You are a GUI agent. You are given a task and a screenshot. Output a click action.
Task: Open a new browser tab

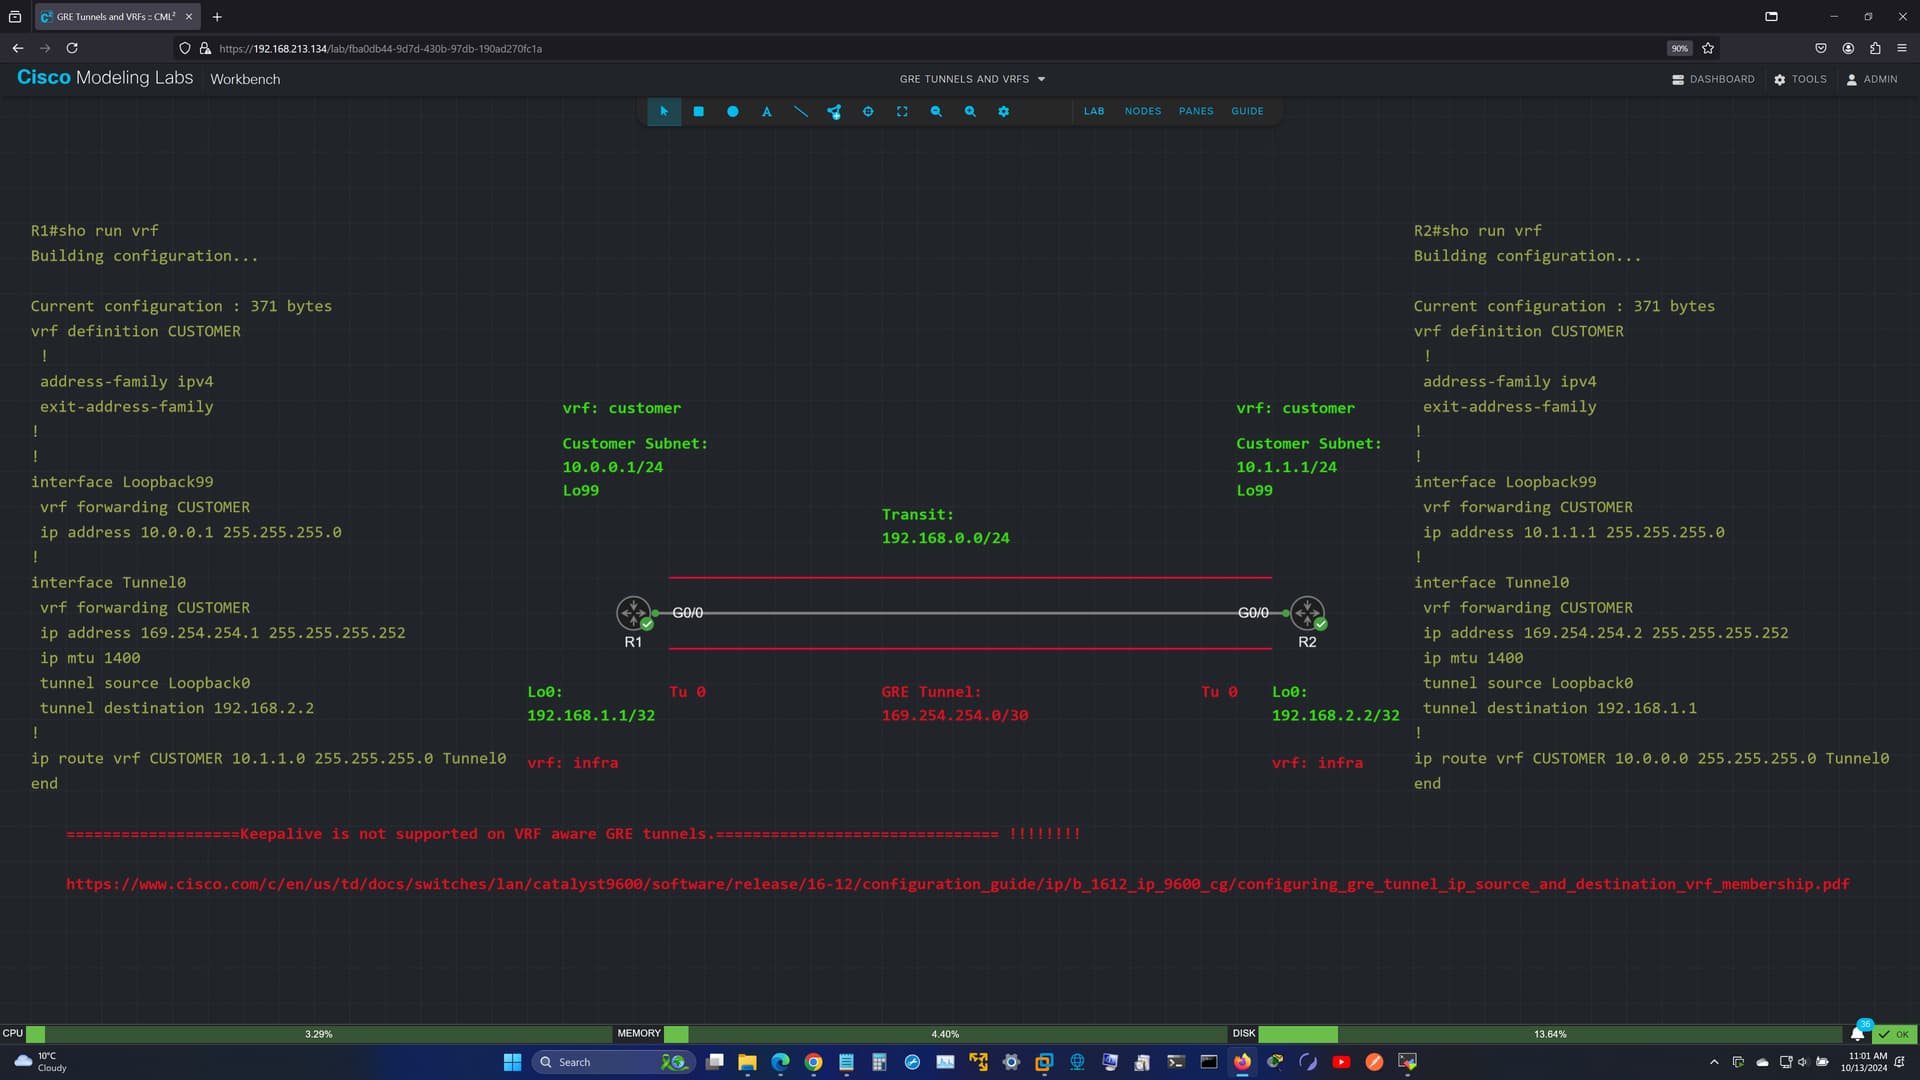pyautogui.click(x=217, y=17)
